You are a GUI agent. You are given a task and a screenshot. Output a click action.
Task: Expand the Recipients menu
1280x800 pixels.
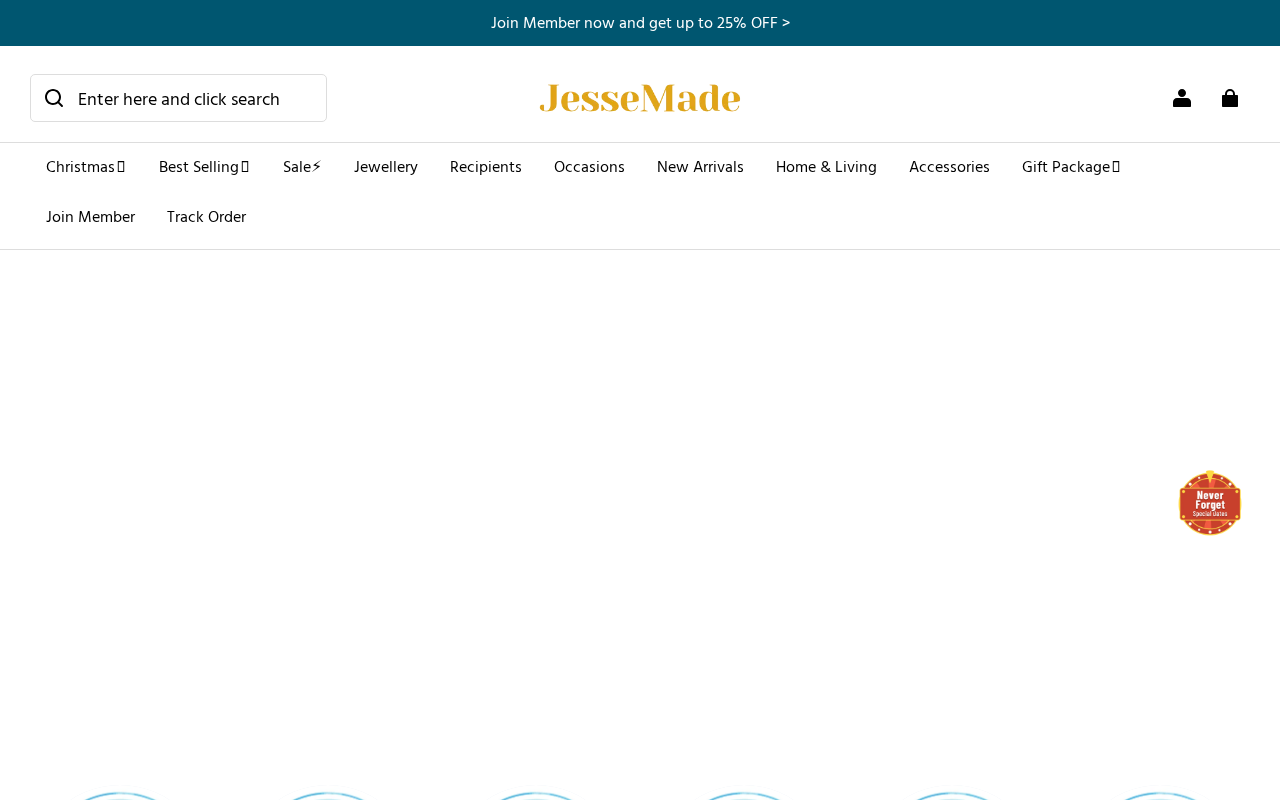486,167
